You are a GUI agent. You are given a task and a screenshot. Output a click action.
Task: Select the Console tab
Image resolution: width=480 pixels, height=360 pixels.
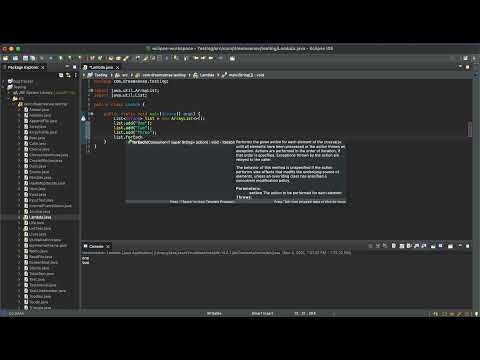96,246
